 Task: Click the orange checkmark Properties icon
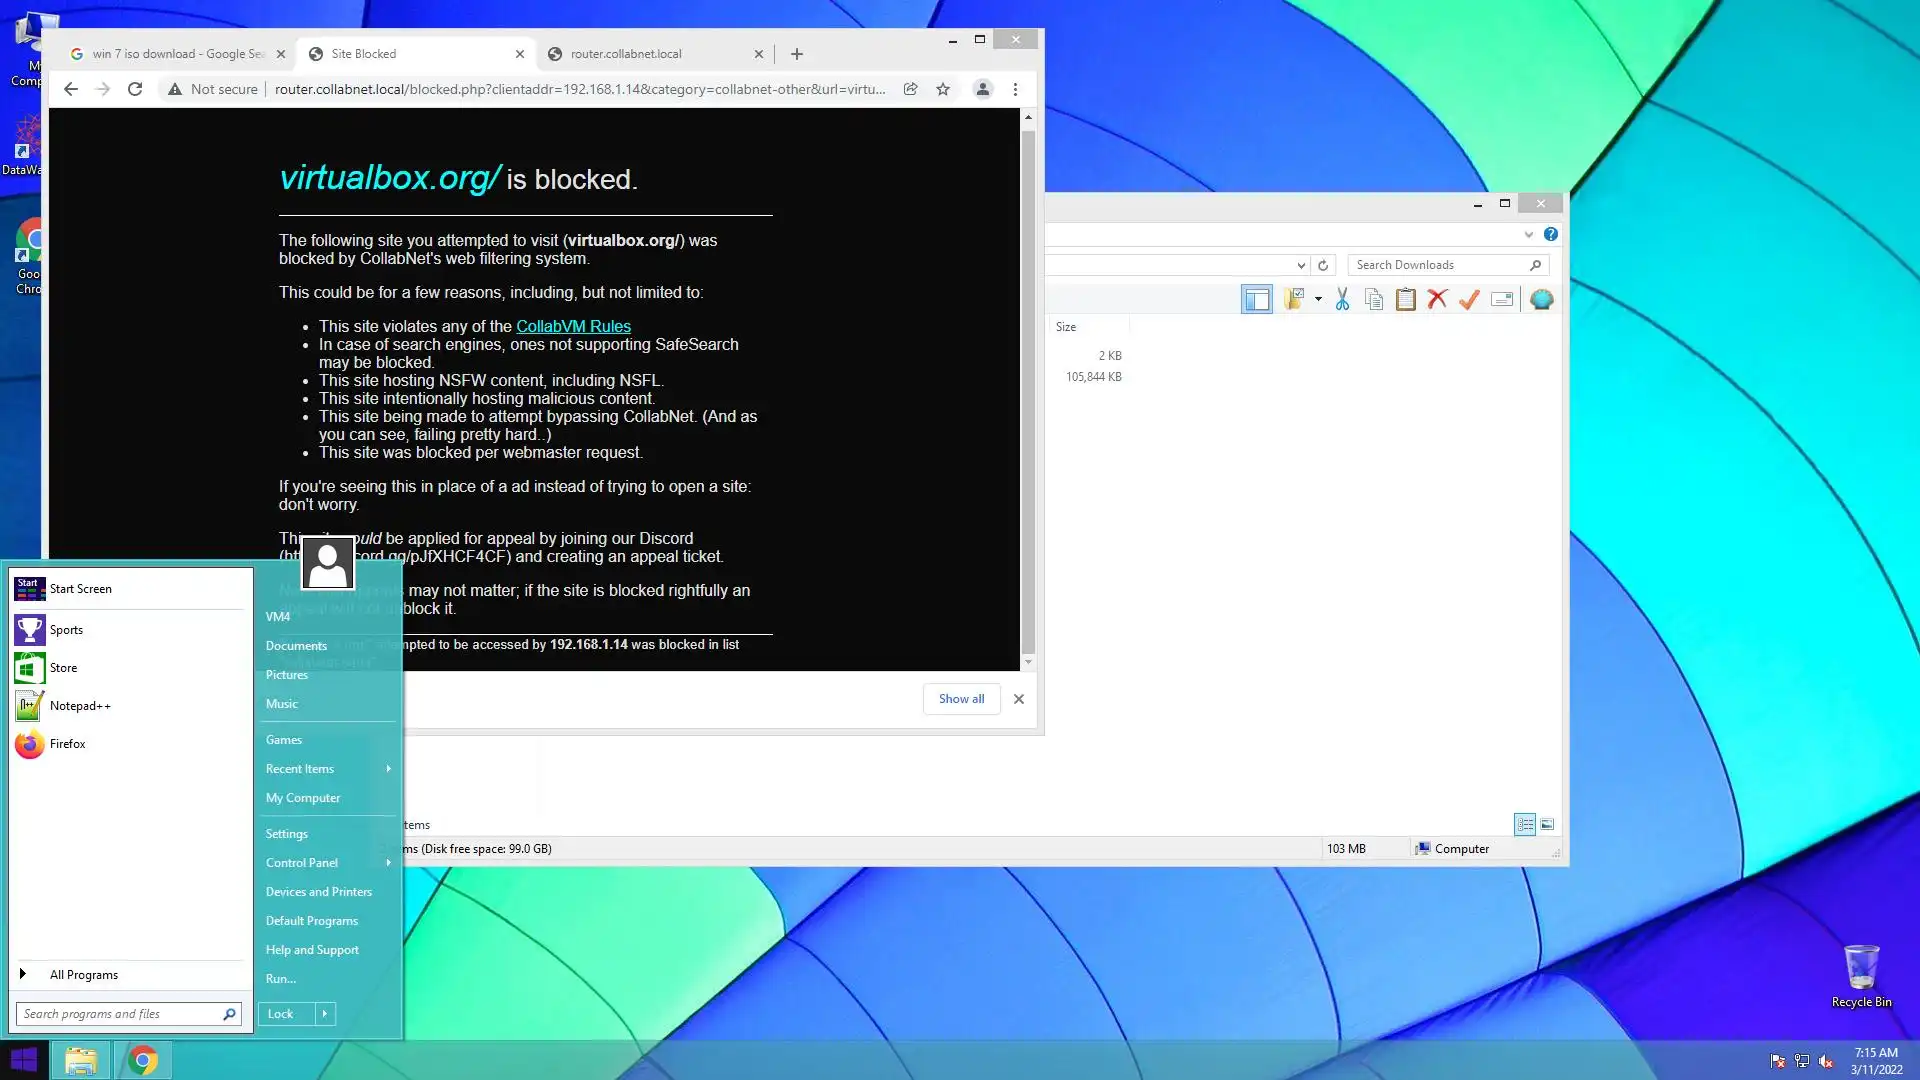click(x=1469, y=299)
